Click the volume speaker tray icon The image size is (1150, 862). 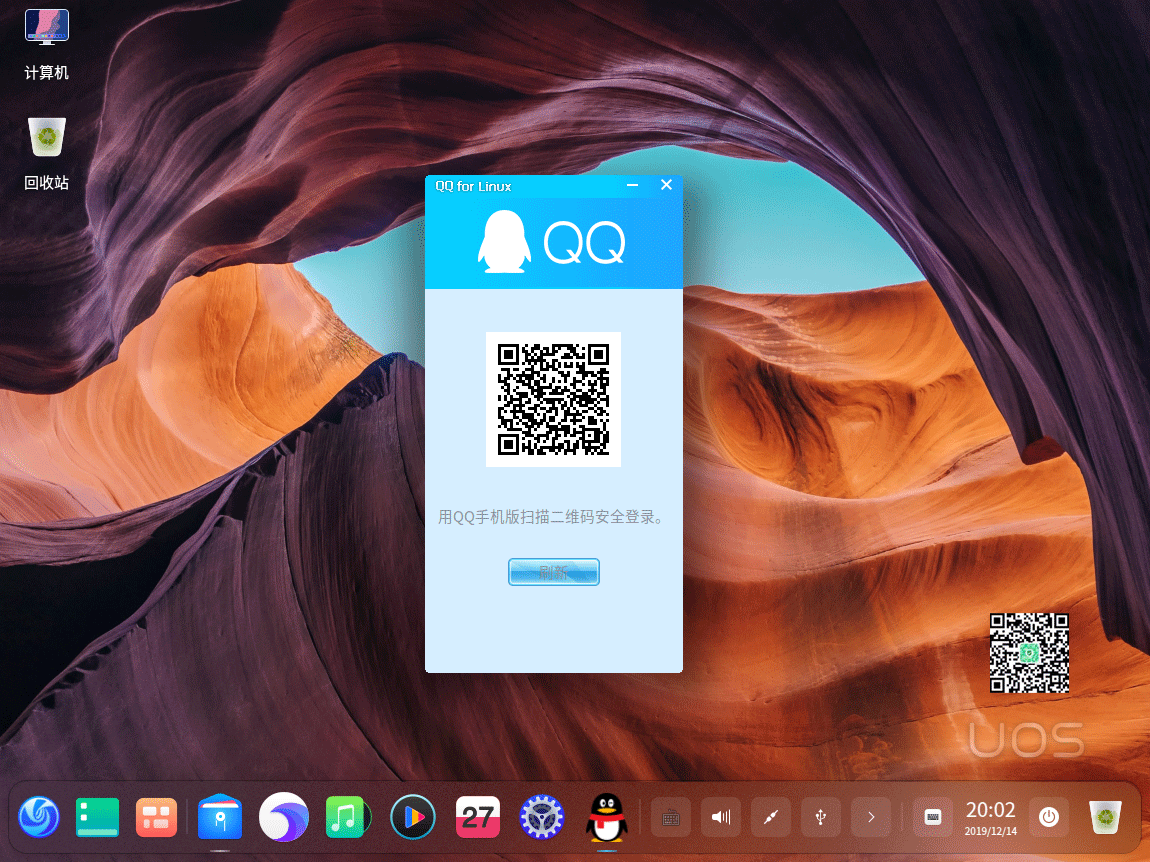pyautogui.click(x=721, y=817)
